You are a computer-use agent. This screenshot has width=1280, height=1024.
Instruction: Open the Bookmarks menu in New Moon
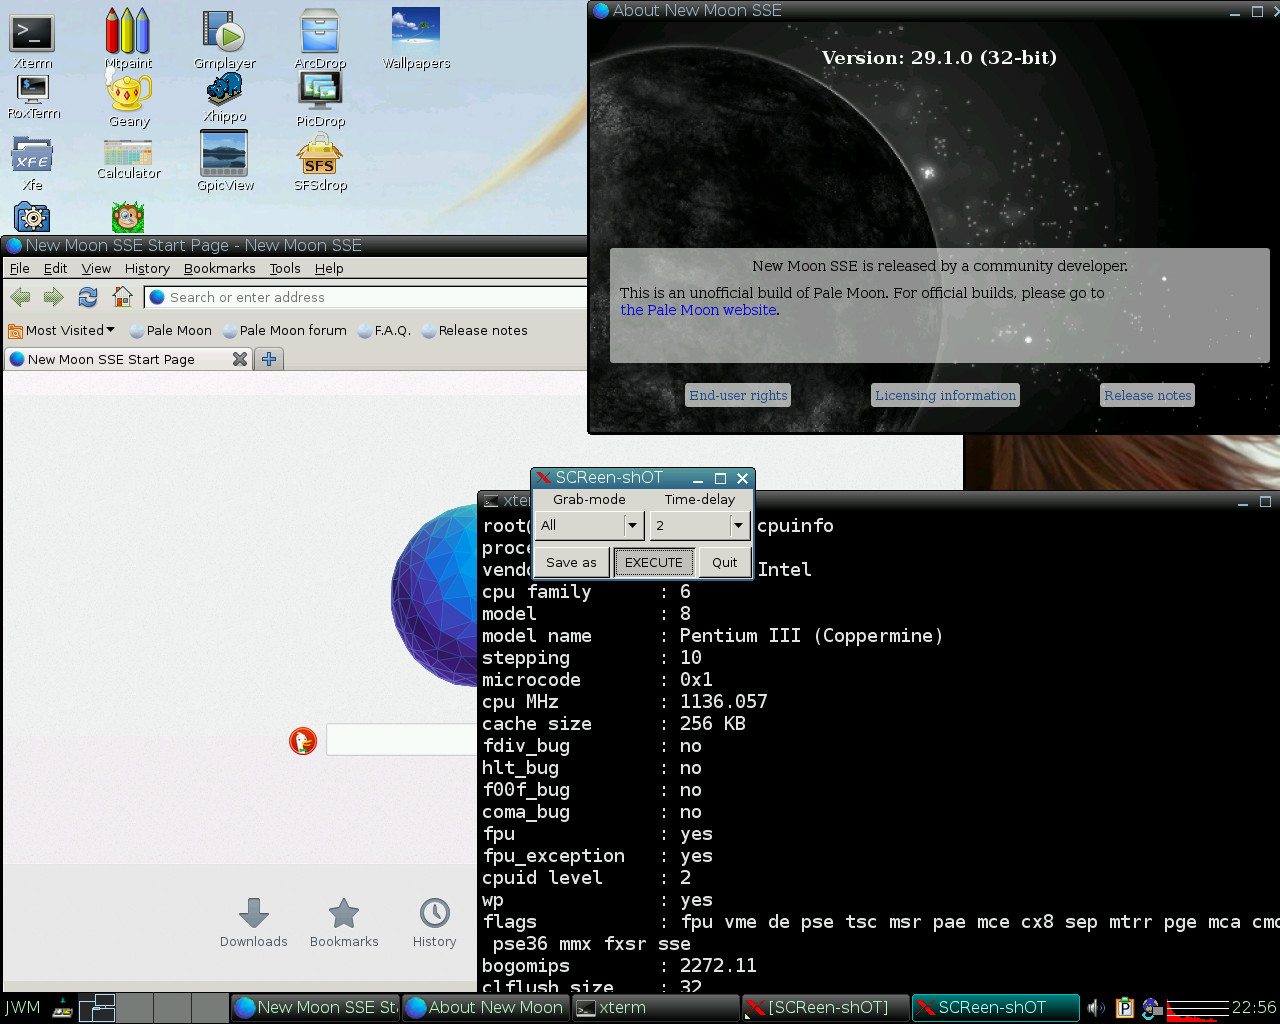(x=219, y=268)
